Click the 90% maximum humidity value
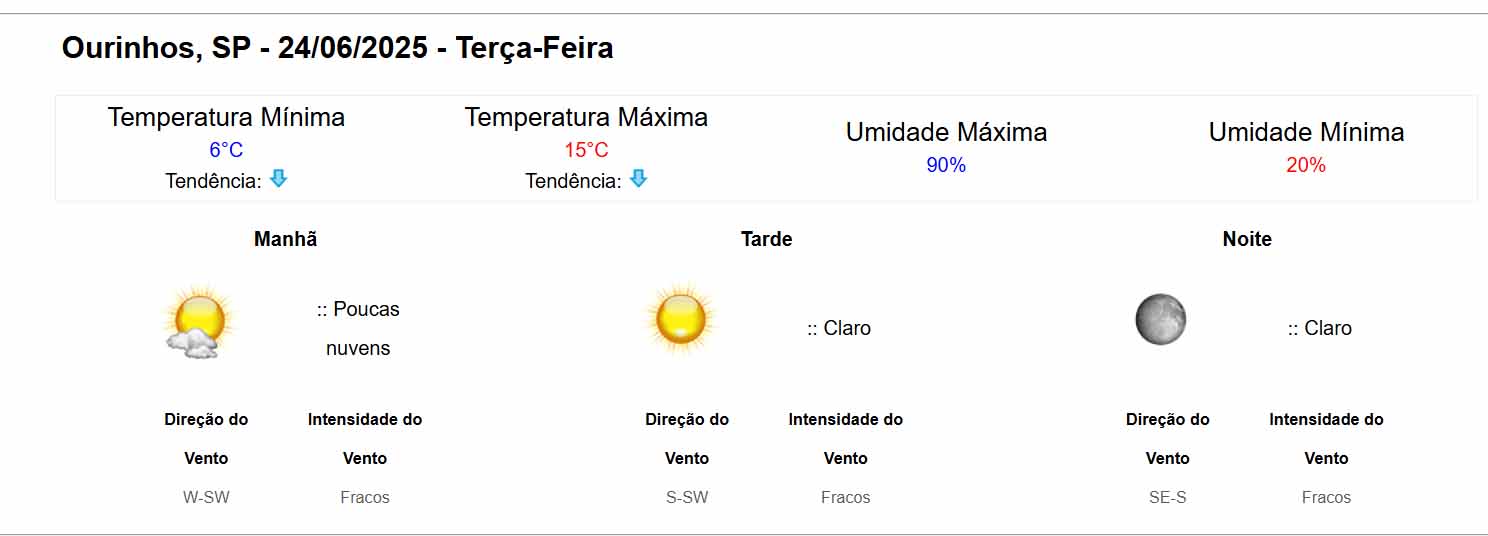The height and width of the screenshot is (536, 1488). [x=946, y=165]
